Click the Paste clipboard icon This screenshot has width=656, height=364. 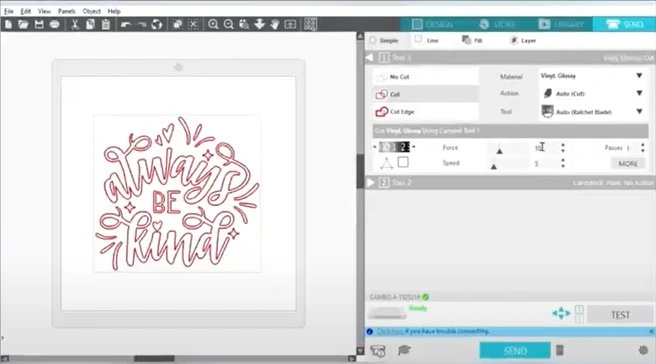(106, 24)
